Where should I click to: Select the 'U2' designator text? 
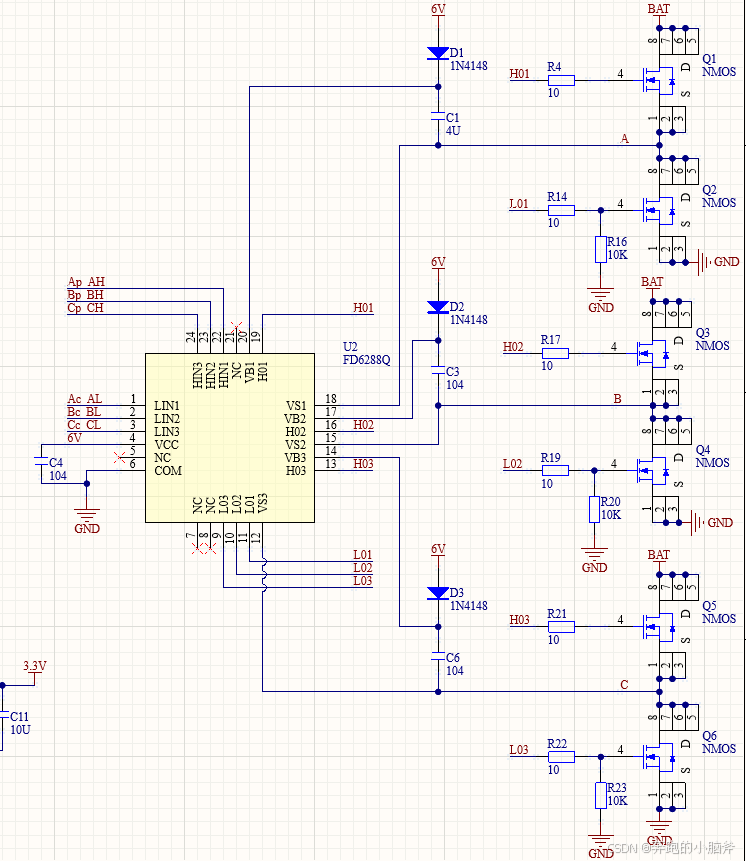tap(350, 347)
